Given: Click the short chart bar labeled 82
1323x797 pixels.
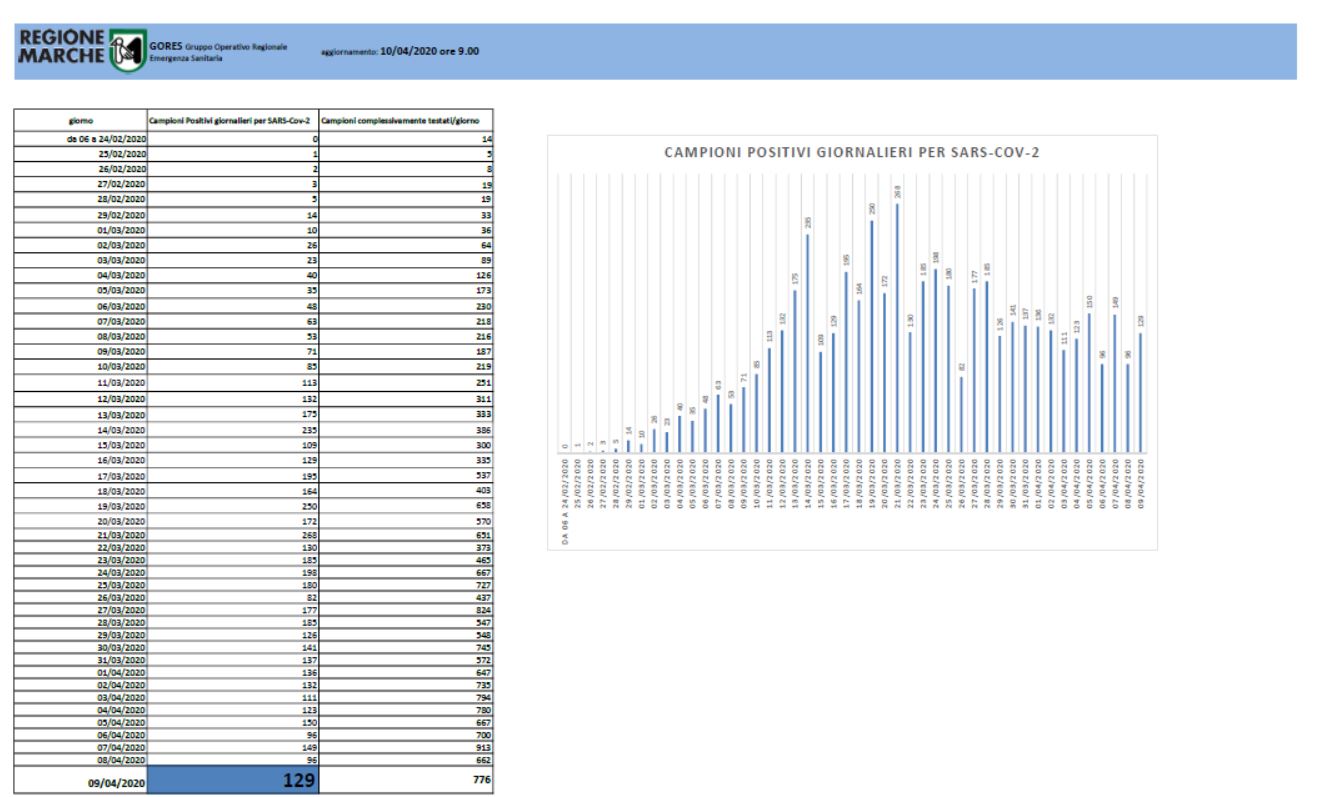Looking at the screenshot, I should (961, 414).
